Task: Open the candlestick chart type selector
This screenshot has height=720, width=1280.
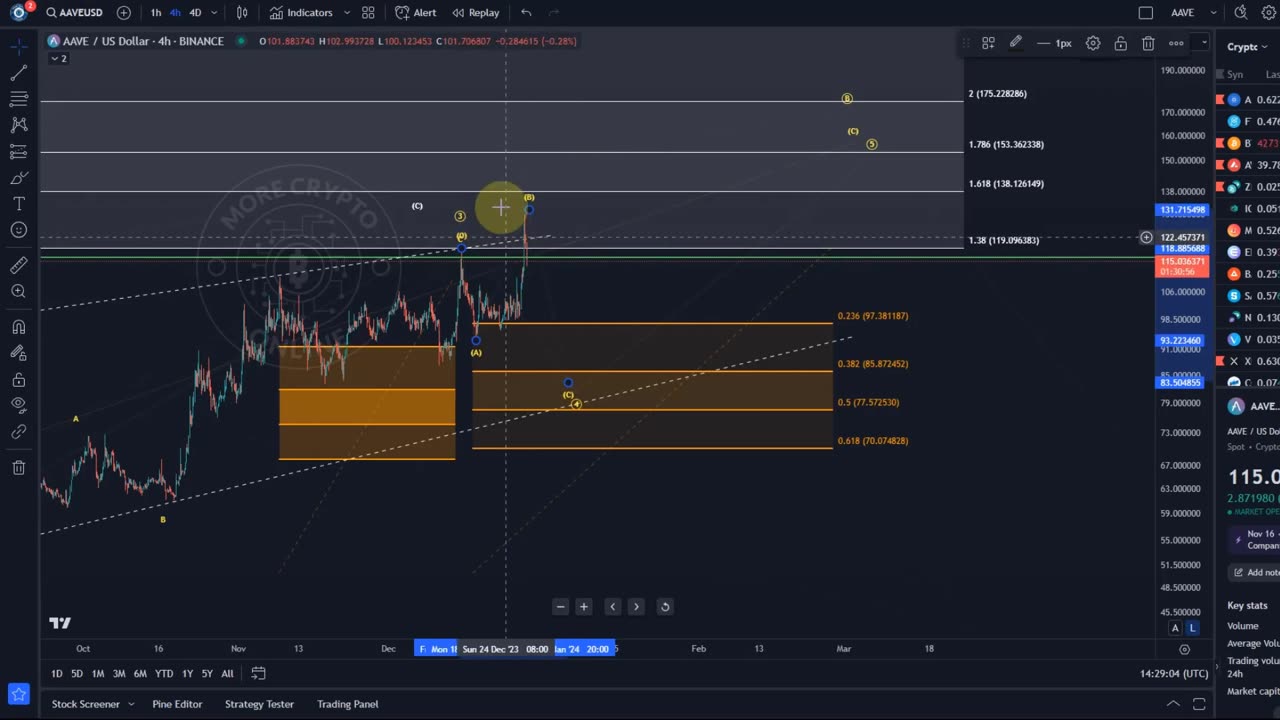Action: coord(242,13)
